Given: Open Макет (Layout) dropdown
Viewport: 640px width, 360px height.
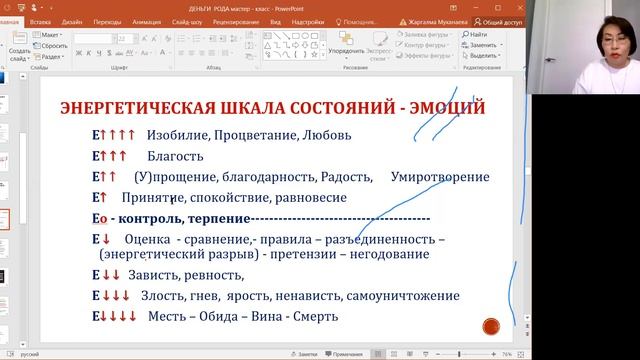Looking at the screenshot, I should (47, 35).
